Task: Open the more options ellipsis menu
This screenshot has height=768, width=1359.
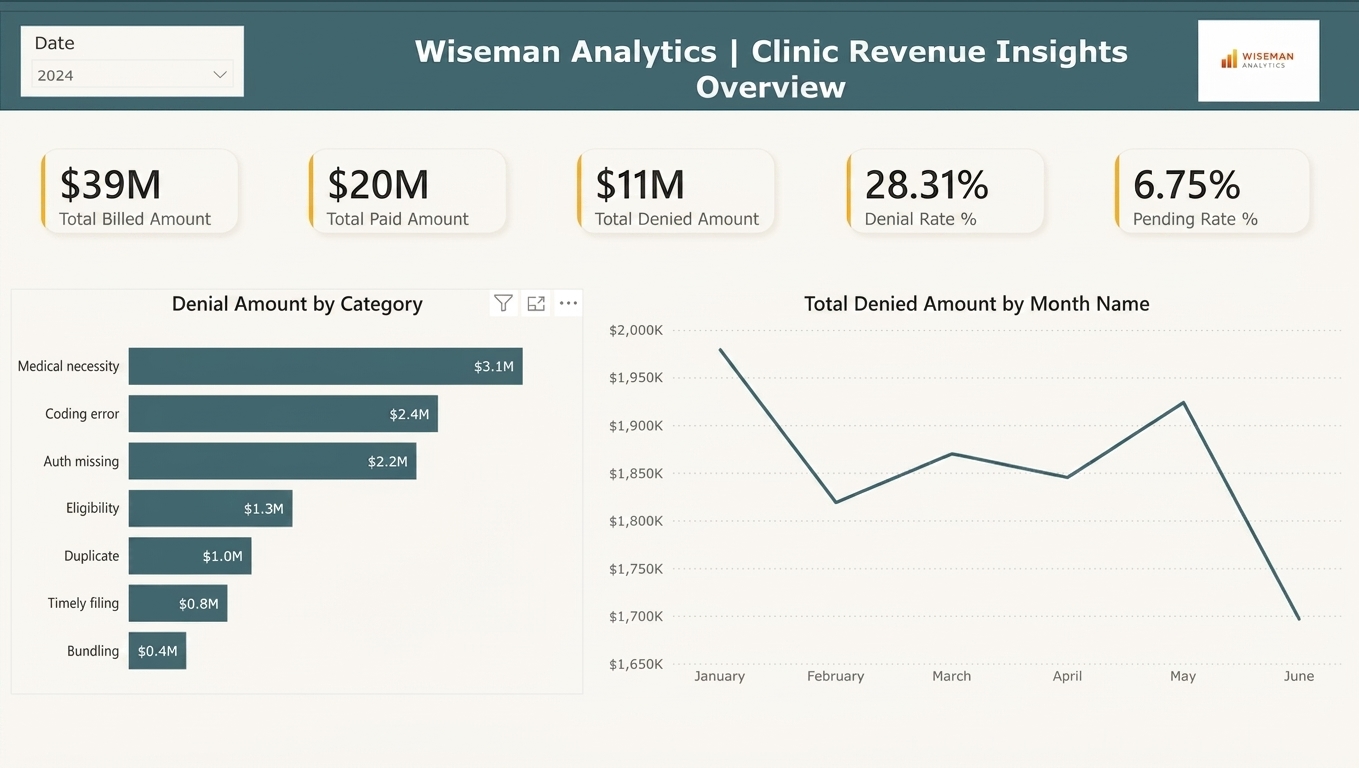Action: coord(568,303)
